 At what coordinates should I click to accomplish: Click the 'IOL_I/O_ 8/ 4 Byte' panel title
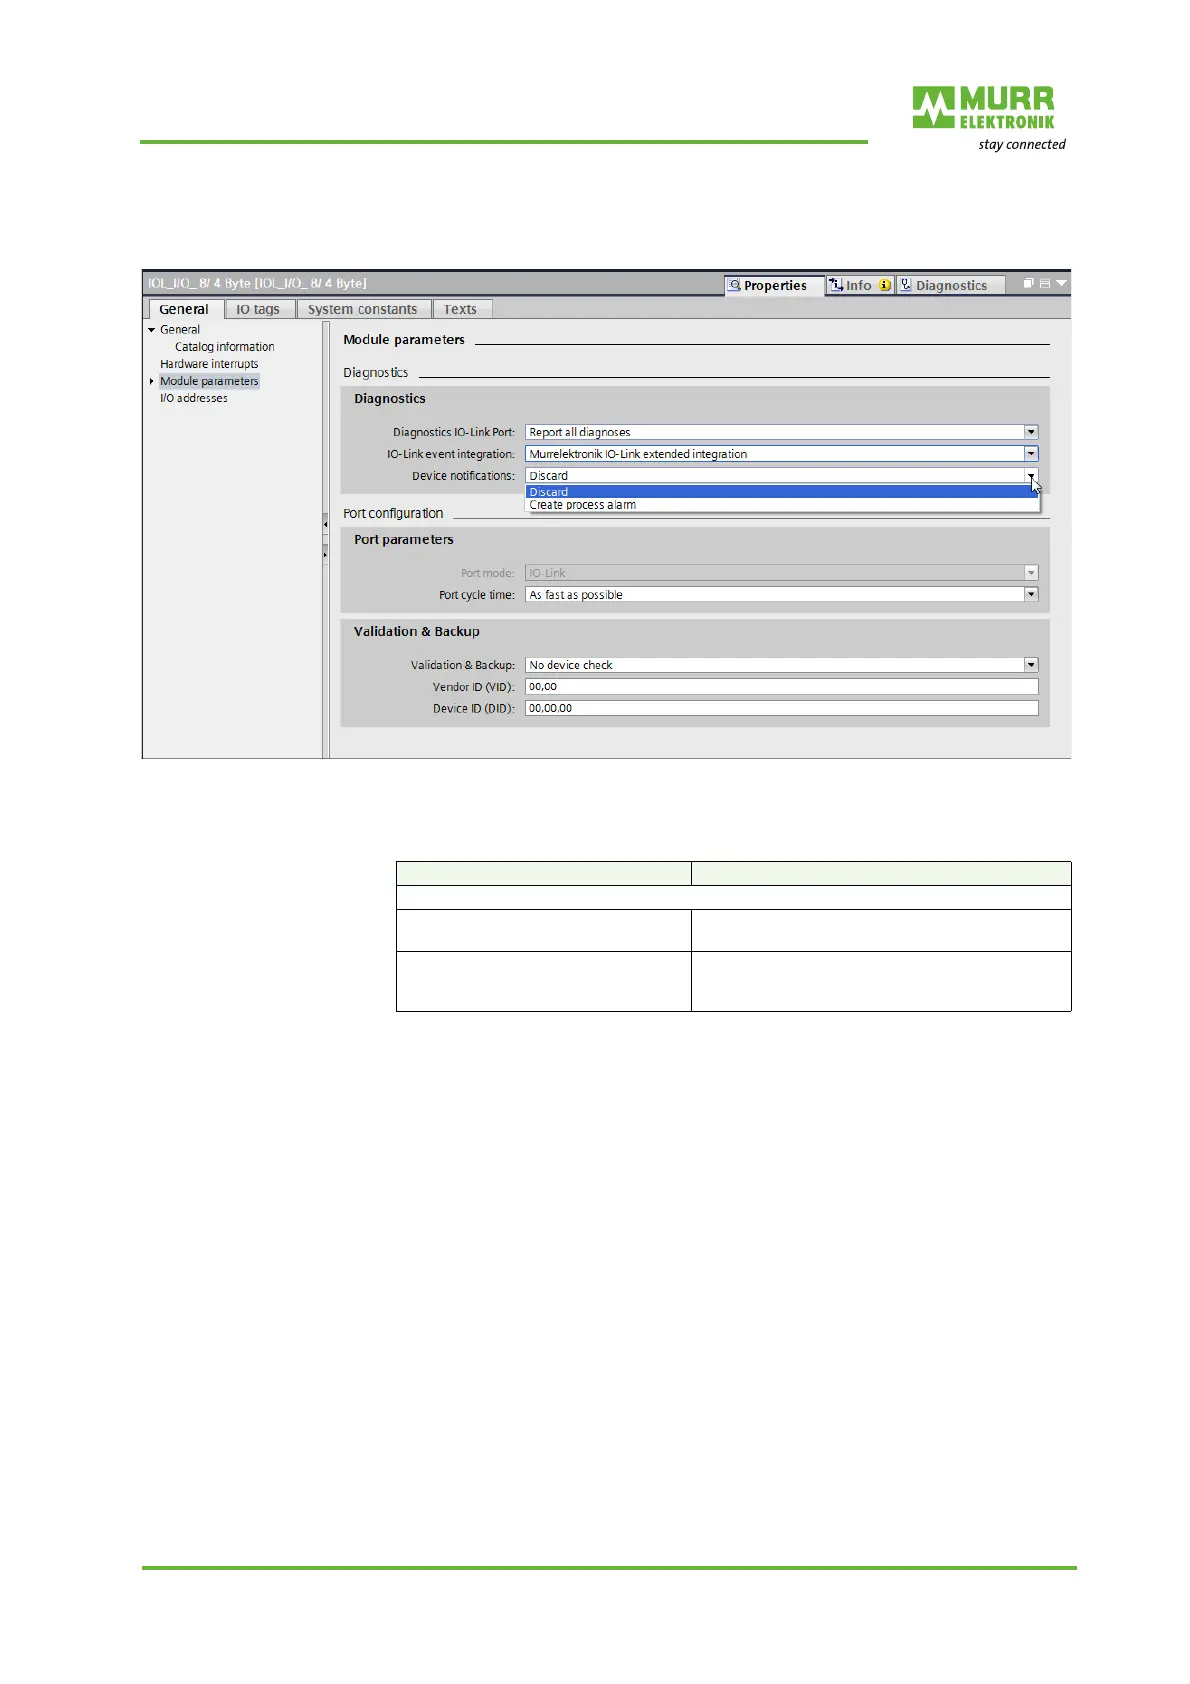pyautogui.click(x=257, y=284)
